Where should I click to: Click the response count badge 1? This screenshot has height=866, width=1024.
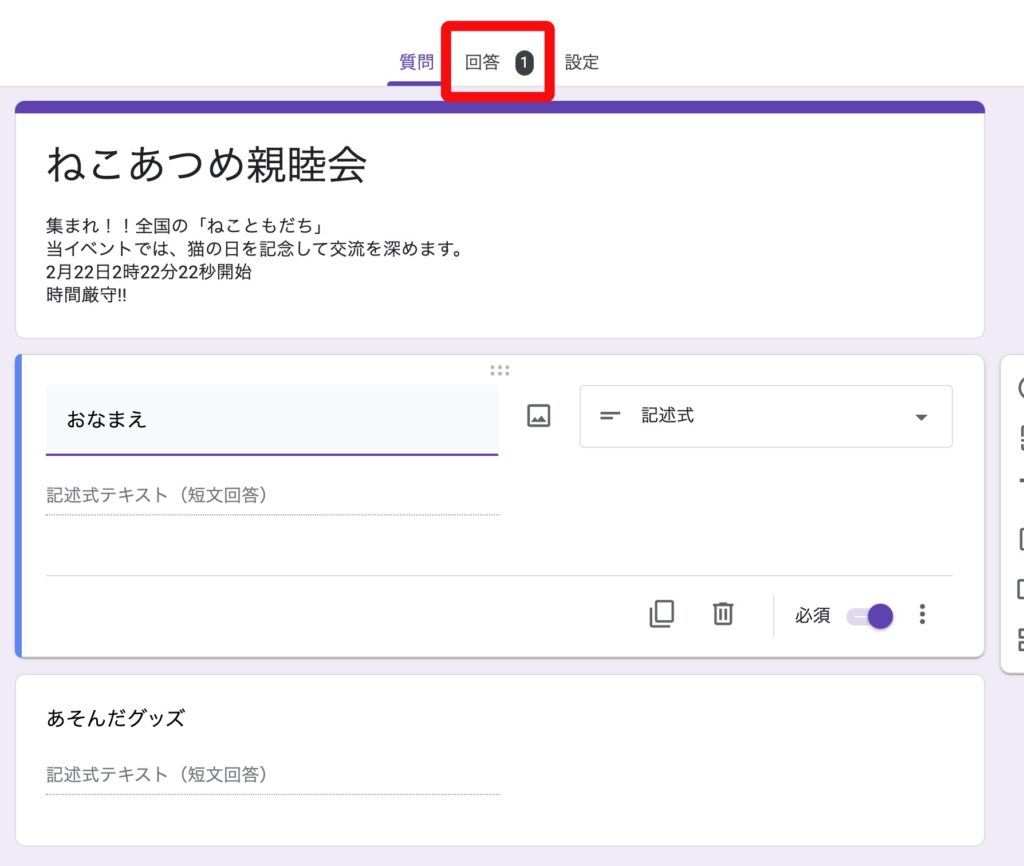524,63
